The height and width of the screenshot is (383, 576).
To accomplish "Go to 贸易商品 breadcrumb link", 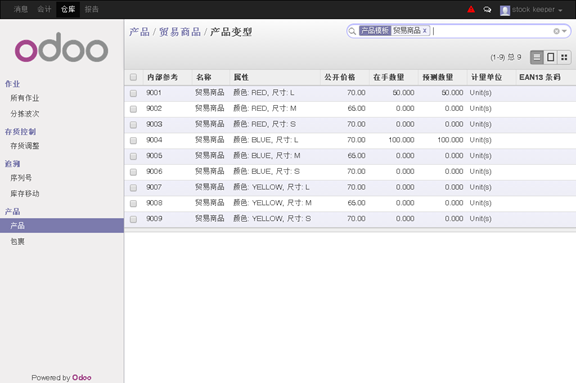I will [x=180, y=32].
